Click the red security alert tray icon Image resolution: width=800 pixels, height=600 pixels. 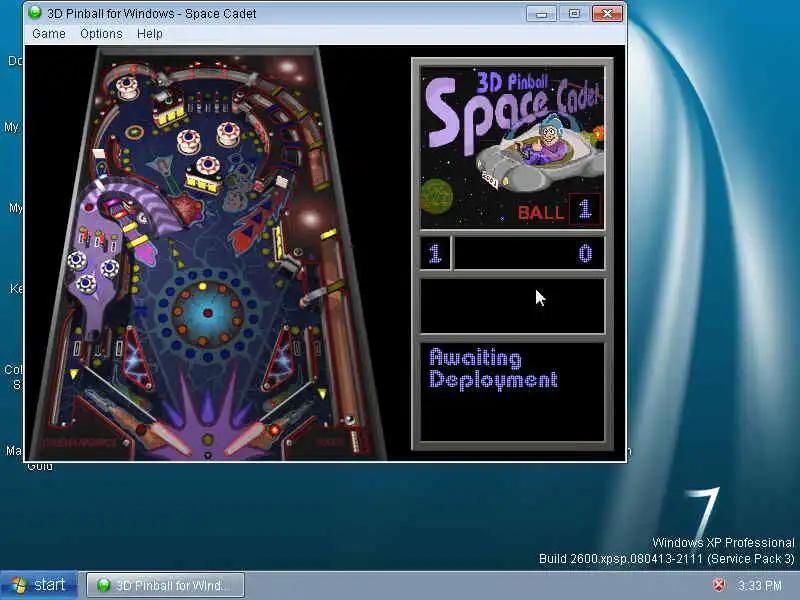click(718, 585)
